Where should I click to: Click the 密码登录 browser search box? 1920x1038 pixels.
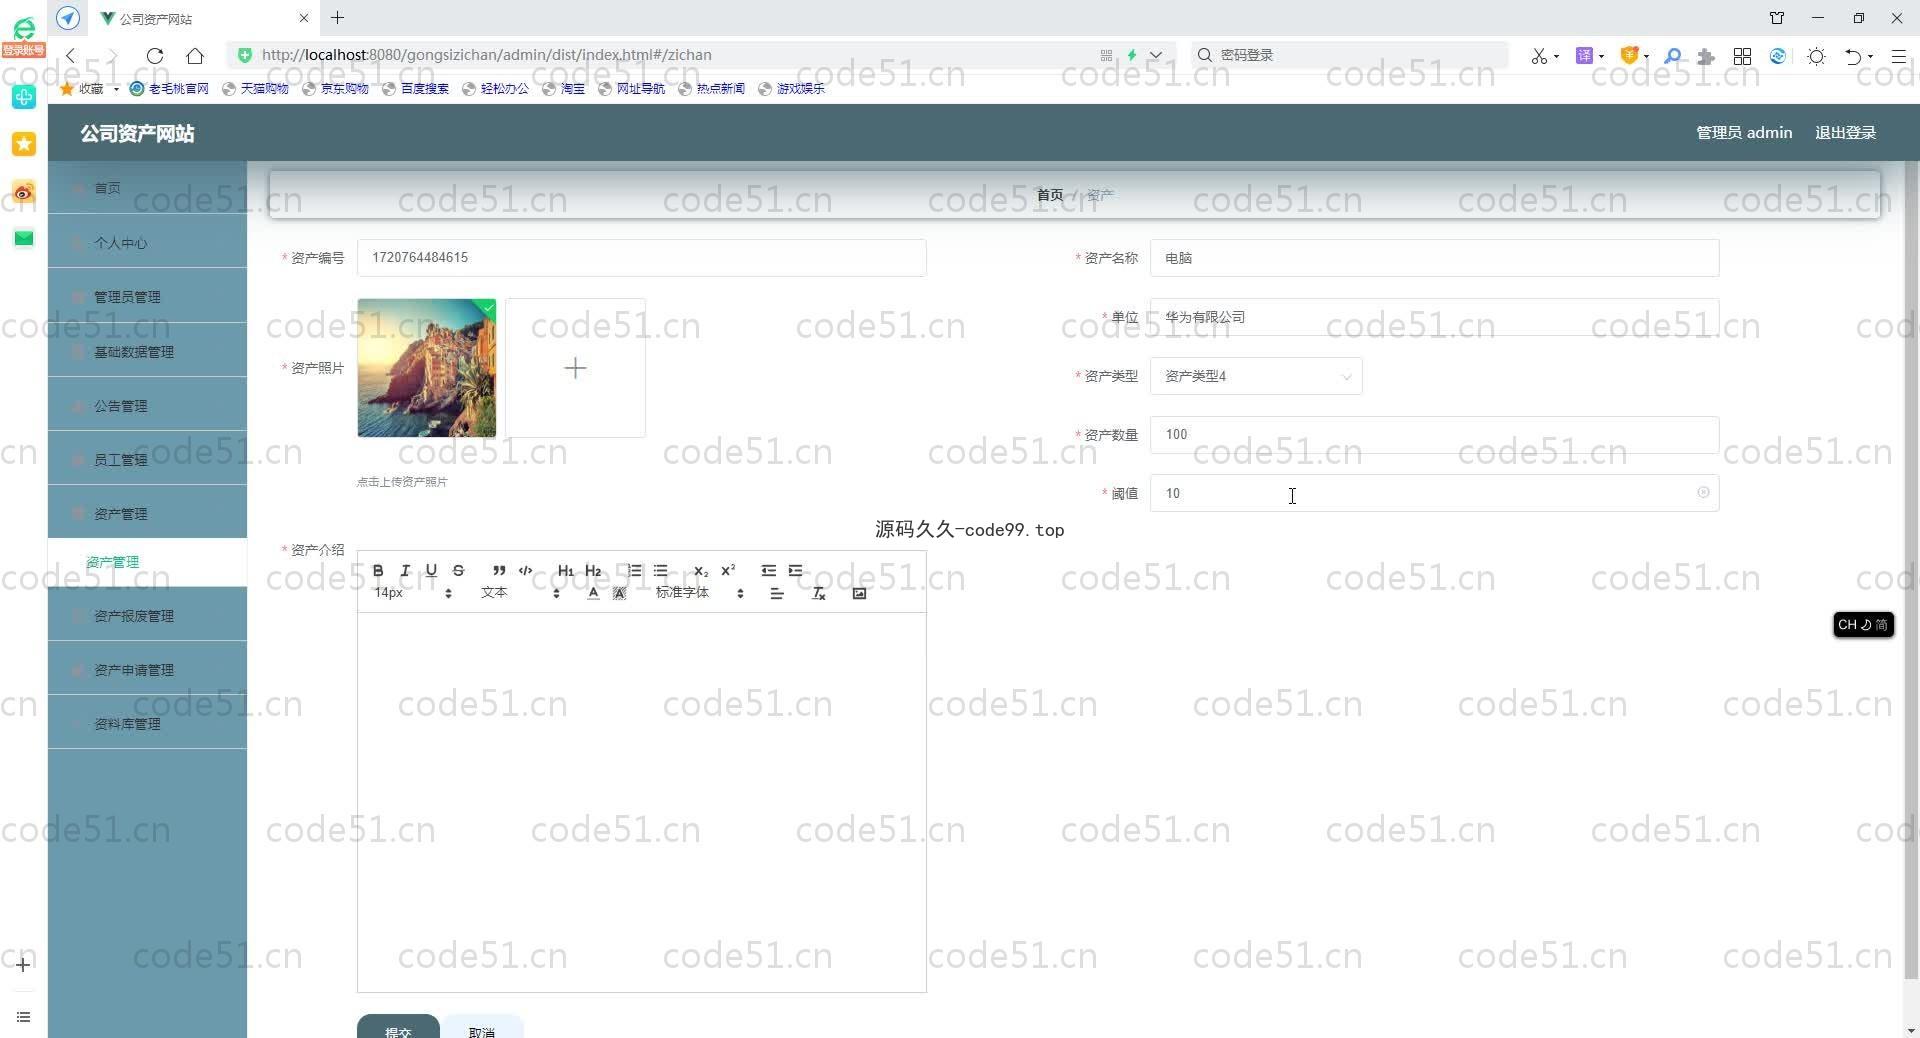click(x=1350, y=55)
